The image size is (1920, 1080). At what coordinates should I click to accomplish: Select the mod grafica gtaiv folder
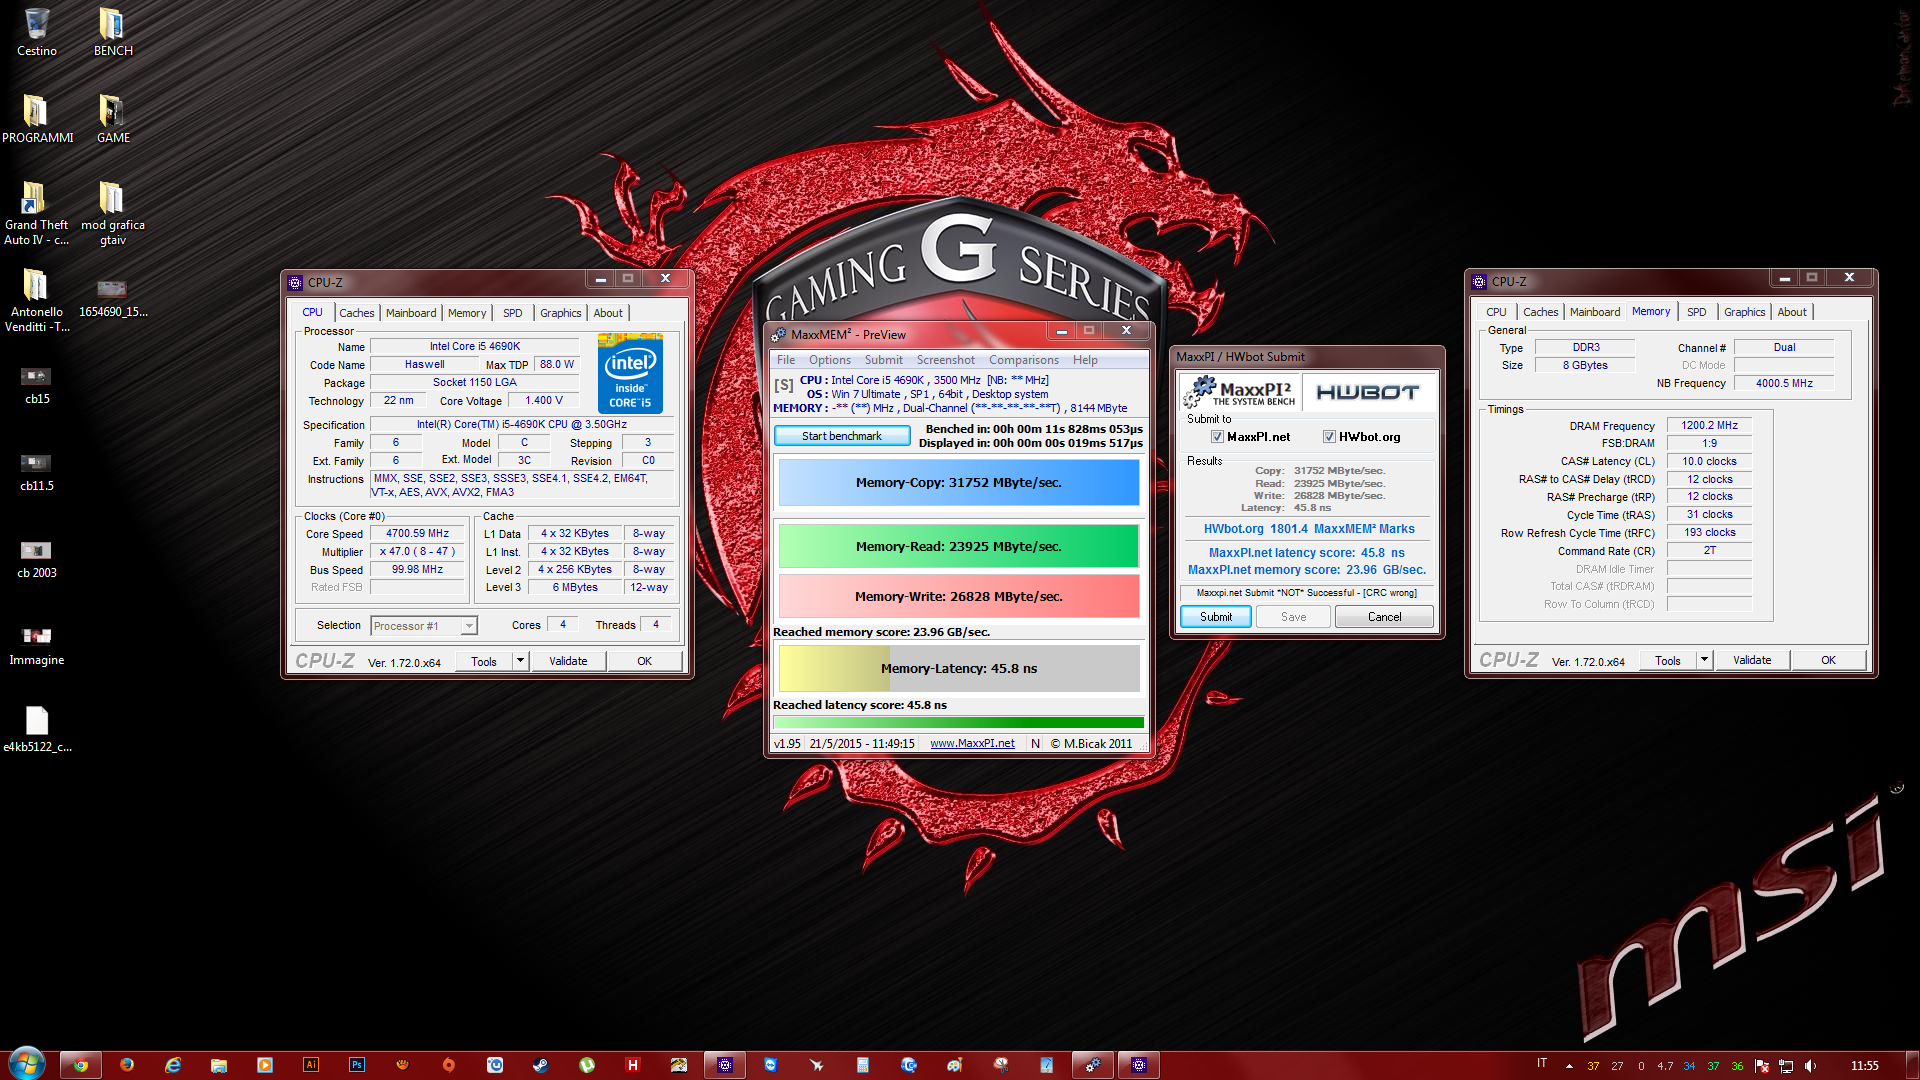tap(112, 213)
